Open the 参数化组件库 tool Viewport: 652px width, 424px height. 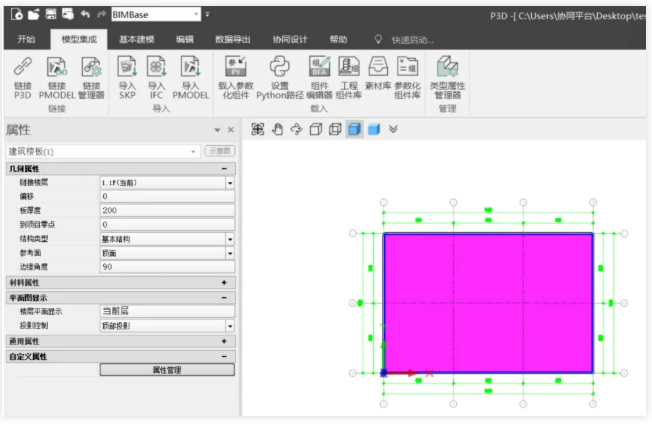(408, 78)
